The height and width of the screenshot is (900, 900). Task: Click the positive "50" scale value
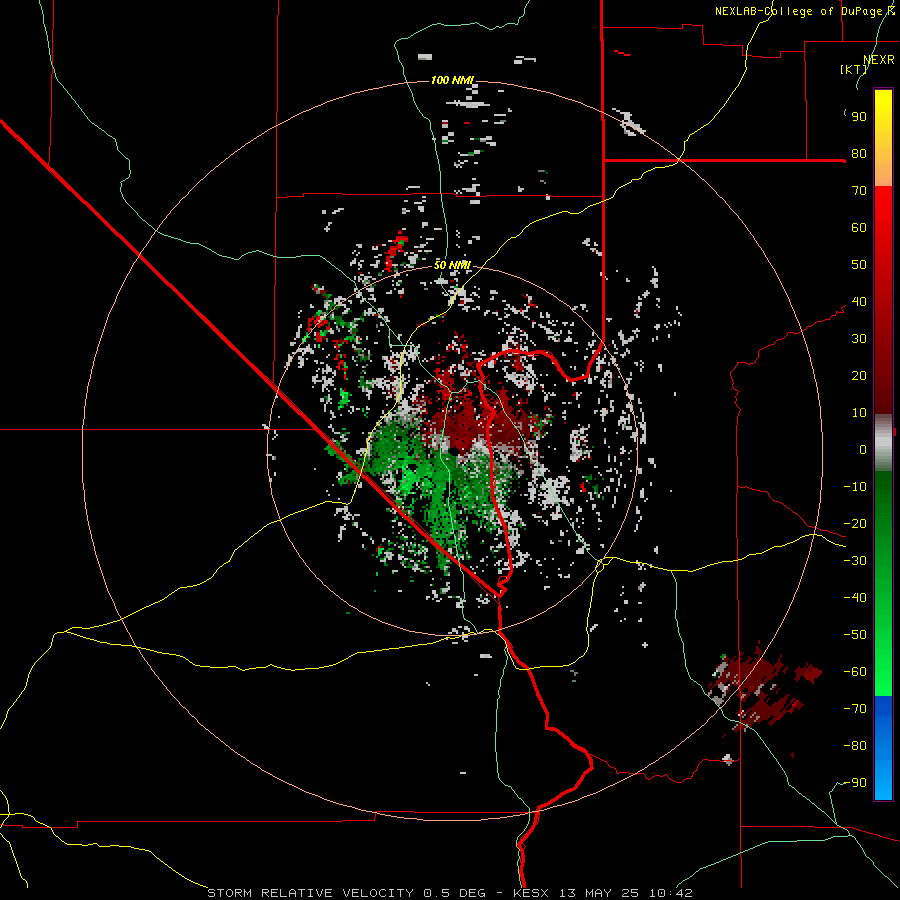click(x=859, y=265)
